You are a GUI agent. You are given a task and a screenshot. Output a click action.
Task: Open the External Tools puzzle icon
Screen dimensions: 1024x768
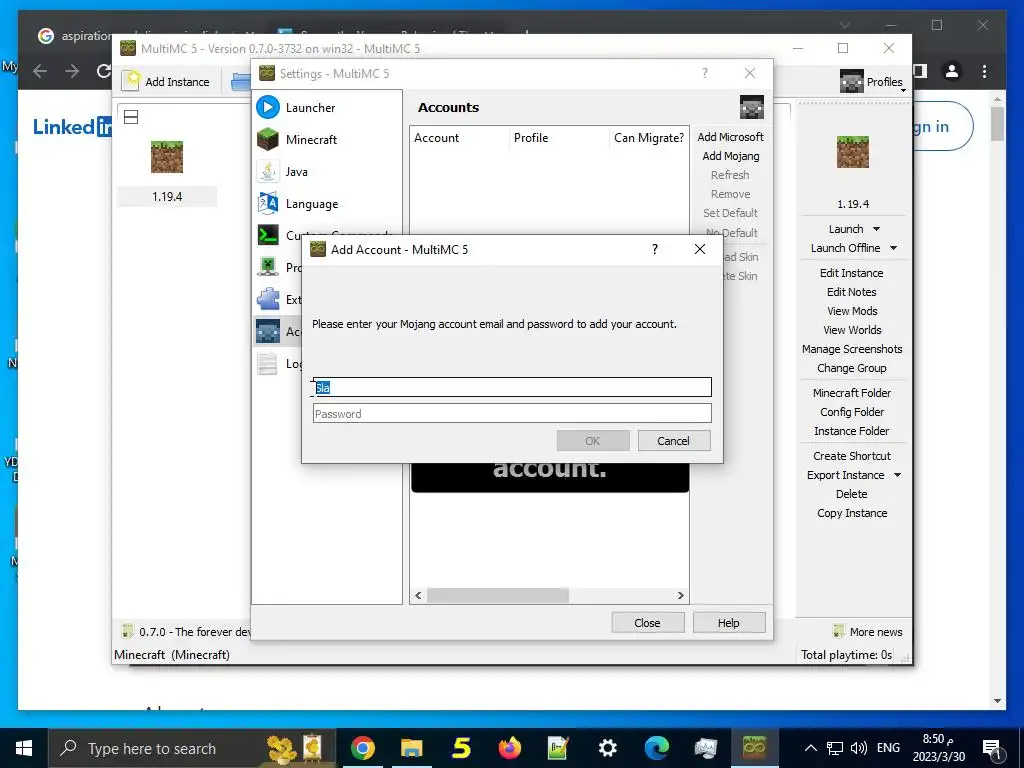pyautogui.click(x=268, y=299)
